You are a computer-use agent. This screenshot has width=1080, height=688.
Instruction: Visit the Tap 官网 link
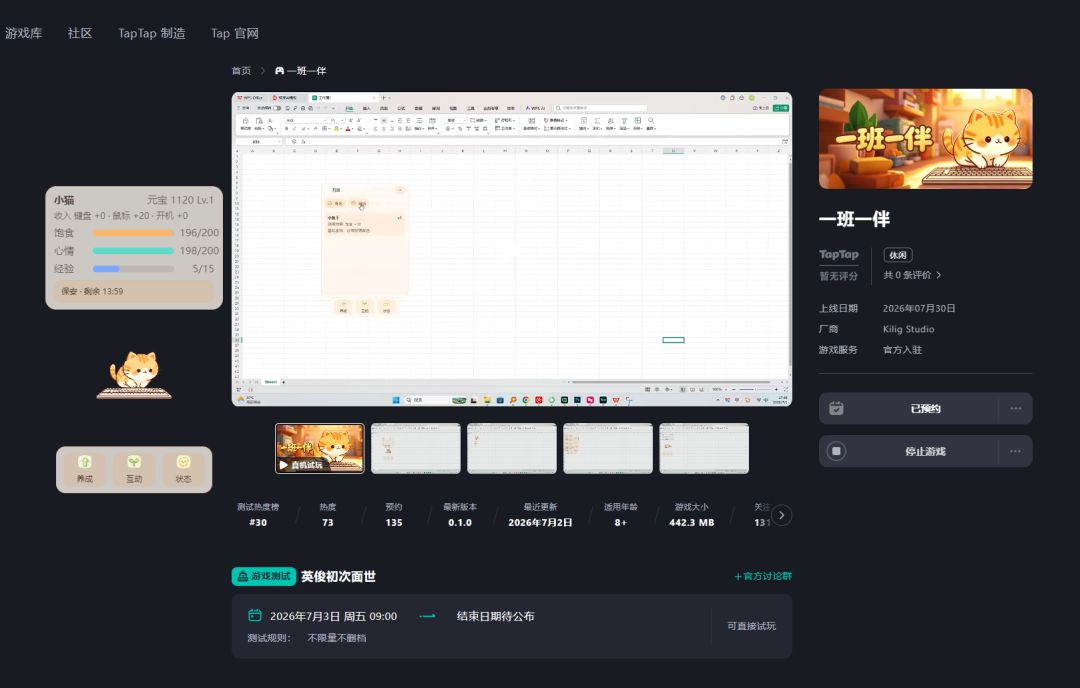[x=235, y=33]
